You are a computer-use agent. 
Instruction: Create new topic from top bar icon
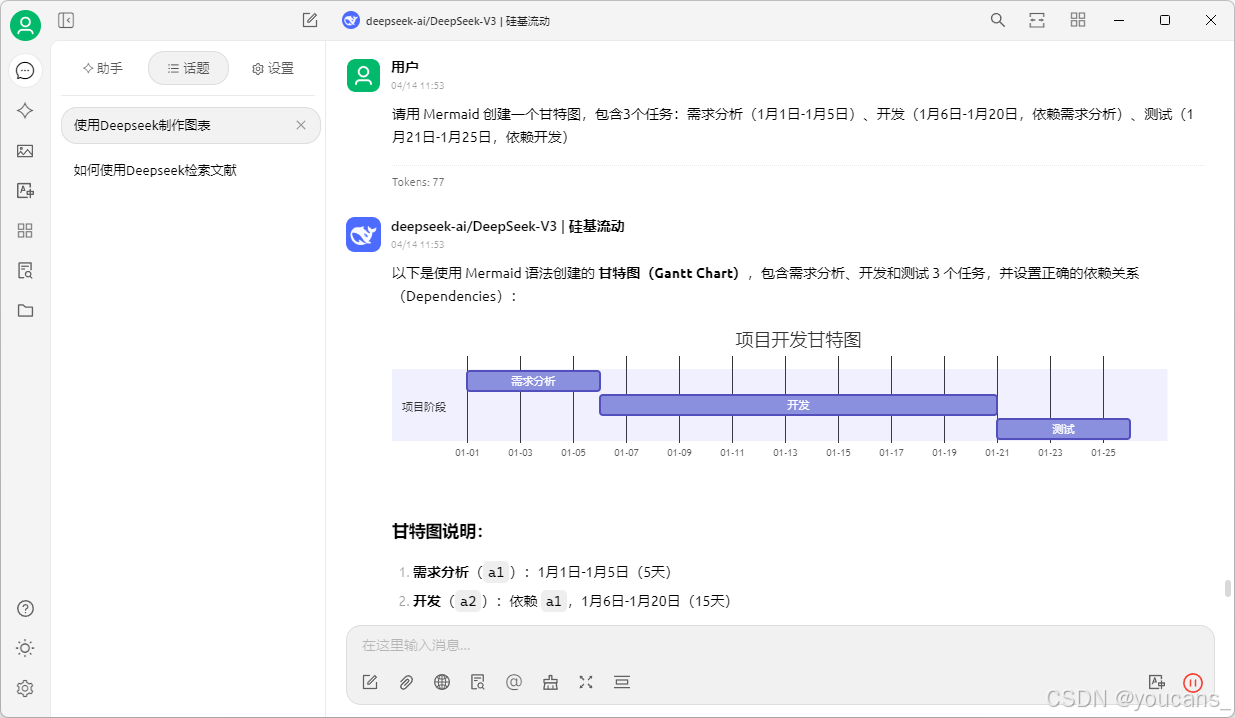pyautogui.click(x=310, y=20)
